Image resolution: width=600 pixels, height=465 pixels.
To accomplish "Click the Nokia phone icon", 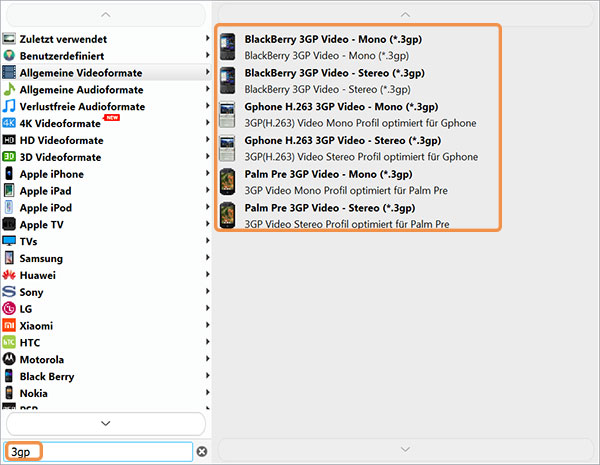I will (x=9, y=393).
